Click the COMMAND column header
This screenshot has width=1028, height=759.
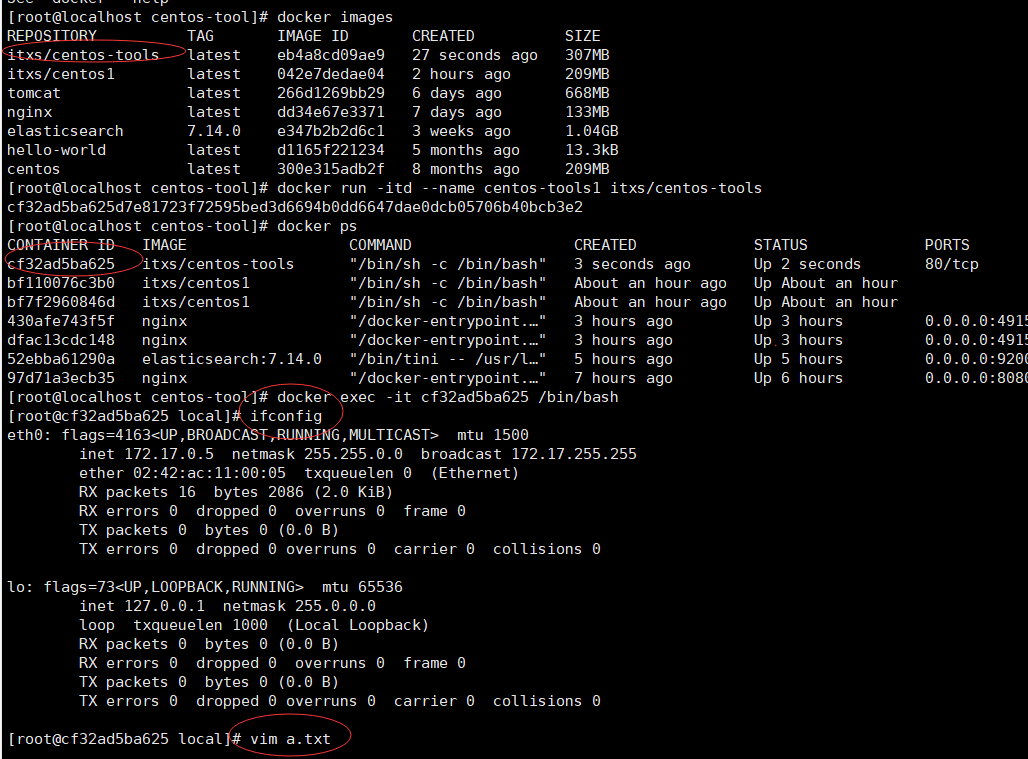(x=380, y=245)
